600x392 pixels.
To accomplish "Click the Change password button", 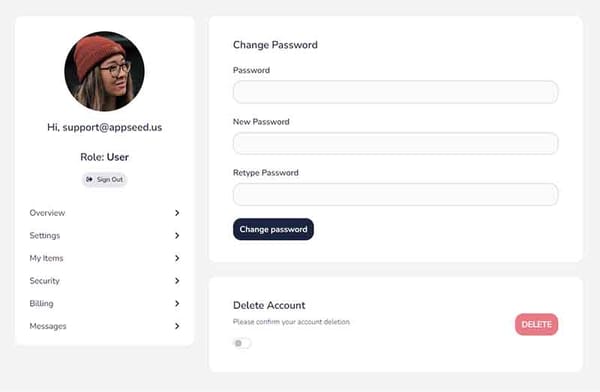I will (273, 229).
